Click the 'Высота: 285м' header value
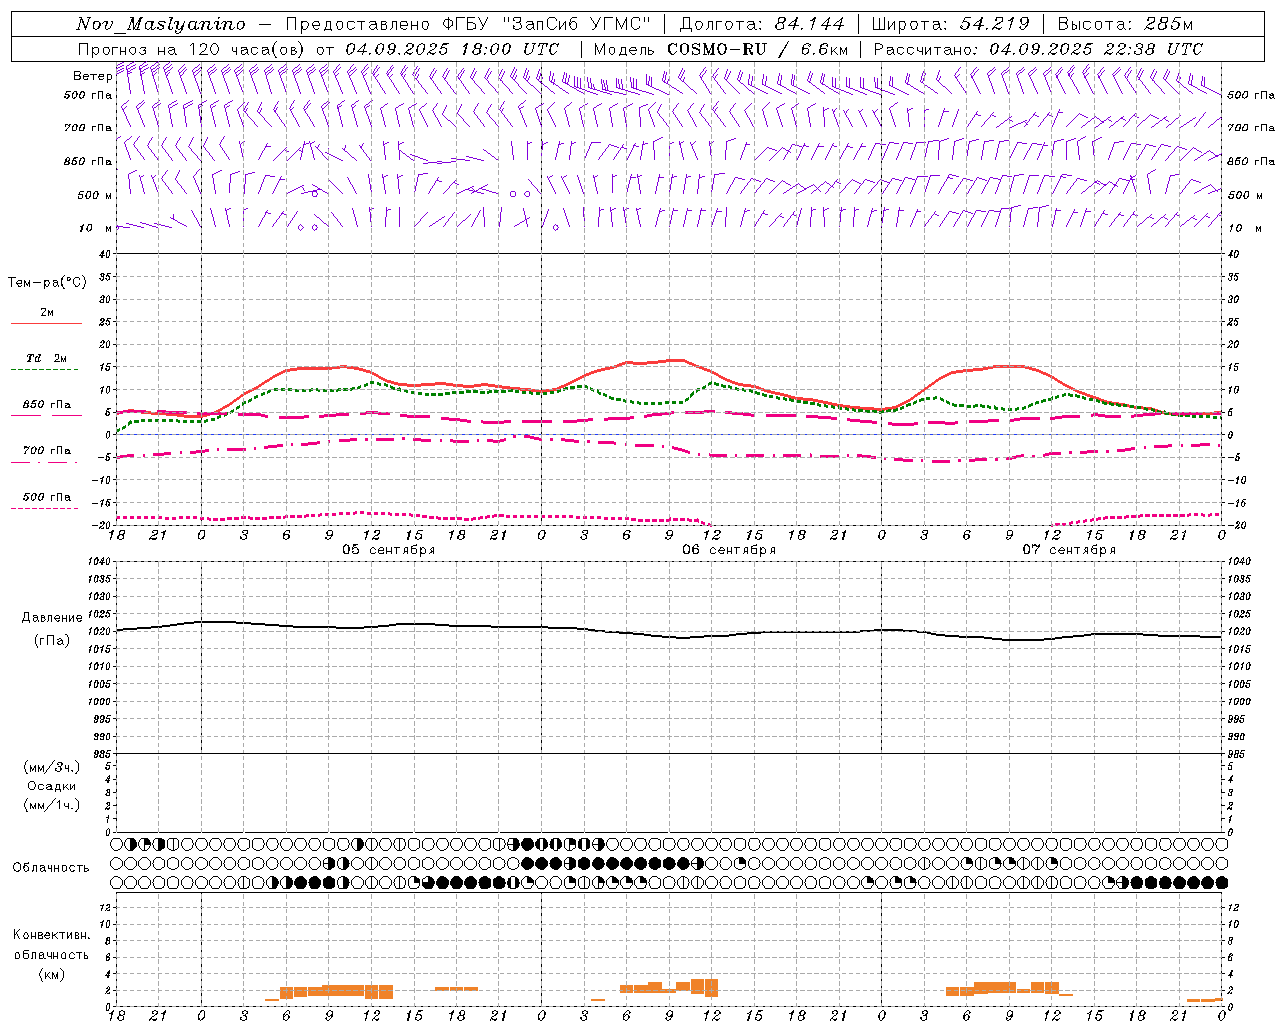Screen dimensions: 1280x1024 1125,24
